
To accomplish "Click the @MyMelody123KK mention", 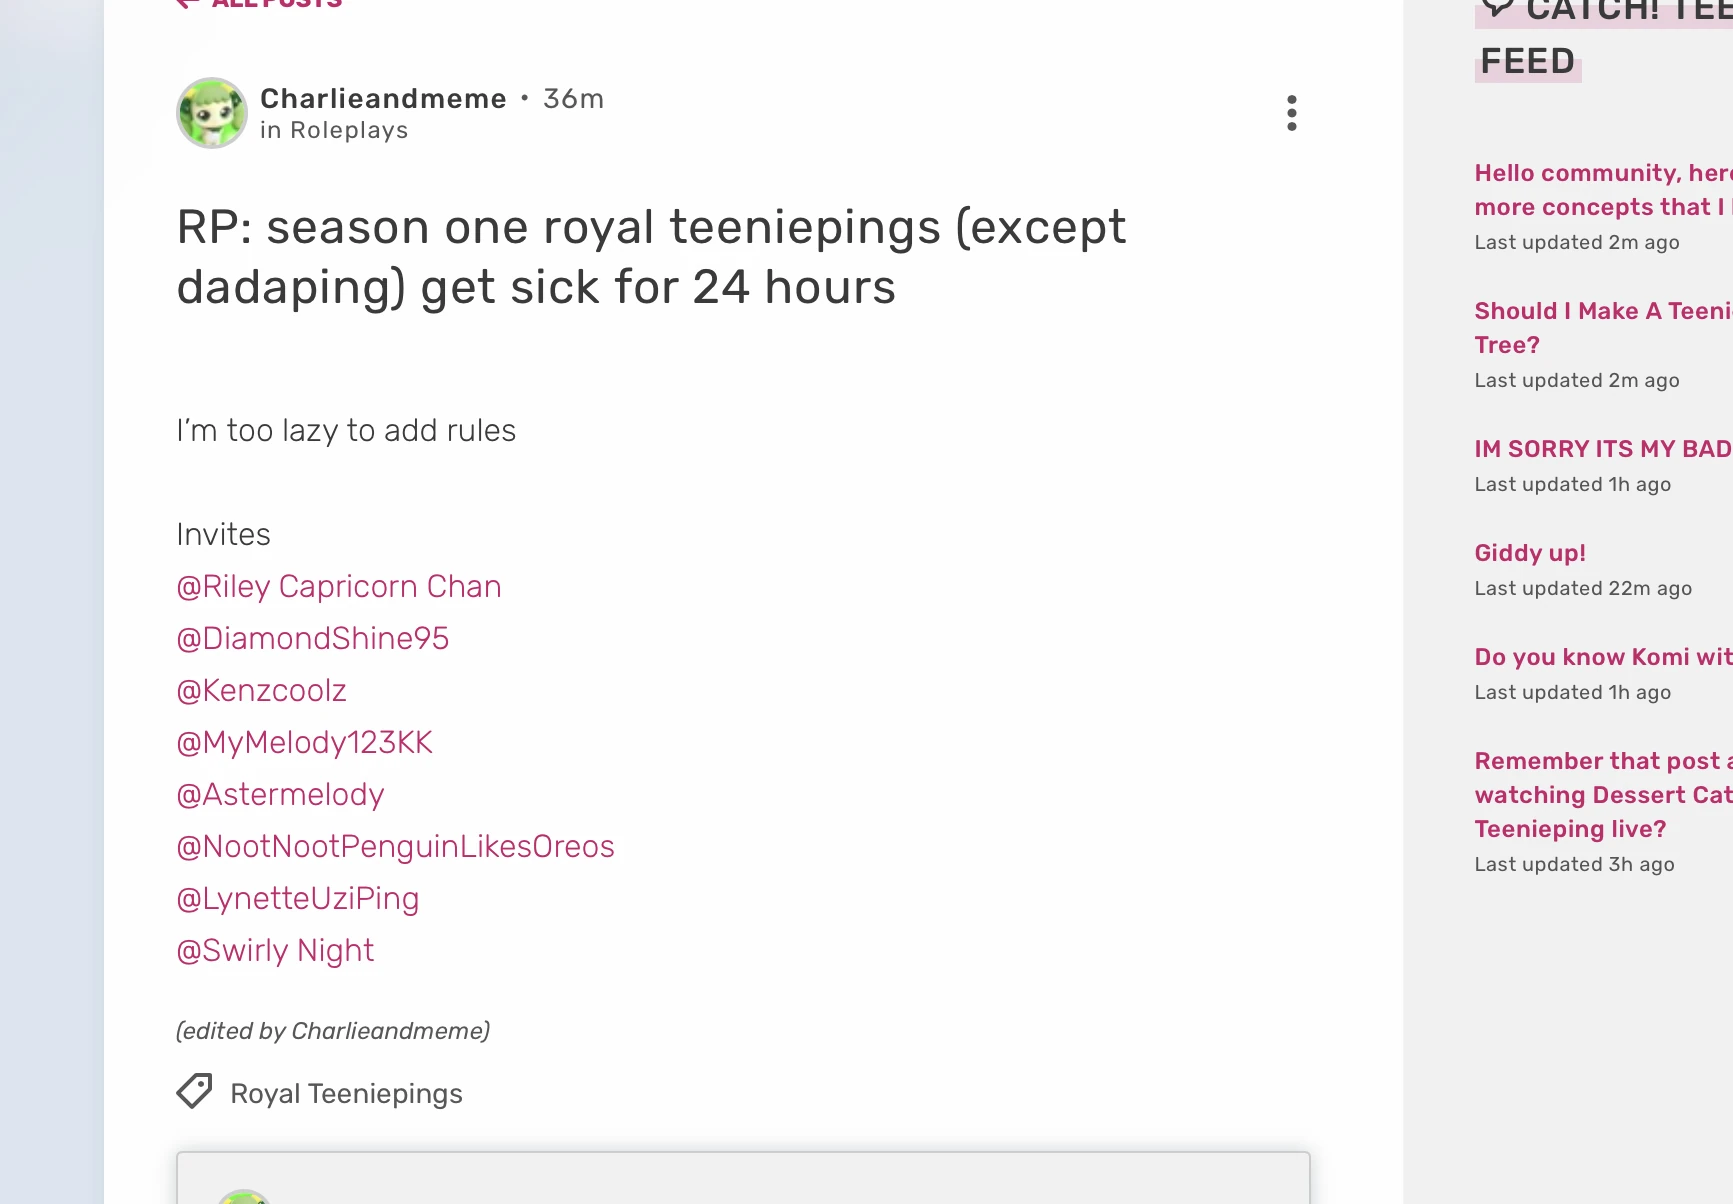I will [x=304, y=742].
